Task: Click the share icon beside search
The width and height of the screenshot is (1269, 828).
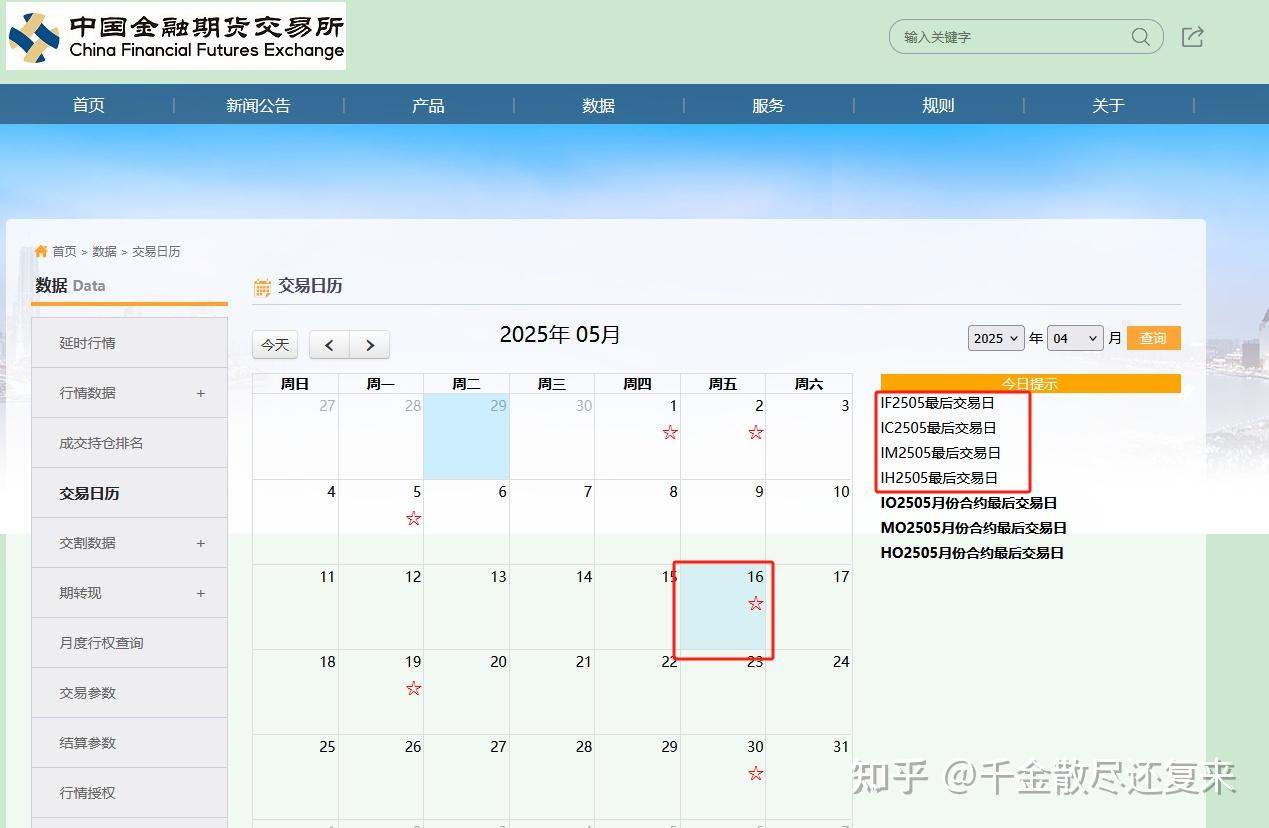Action: pyautogui.click(x=1192, y=37)
